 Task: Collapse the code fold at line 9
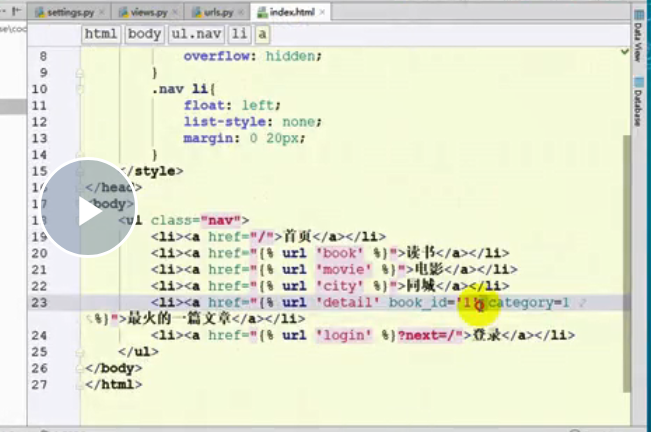[80, 73]
